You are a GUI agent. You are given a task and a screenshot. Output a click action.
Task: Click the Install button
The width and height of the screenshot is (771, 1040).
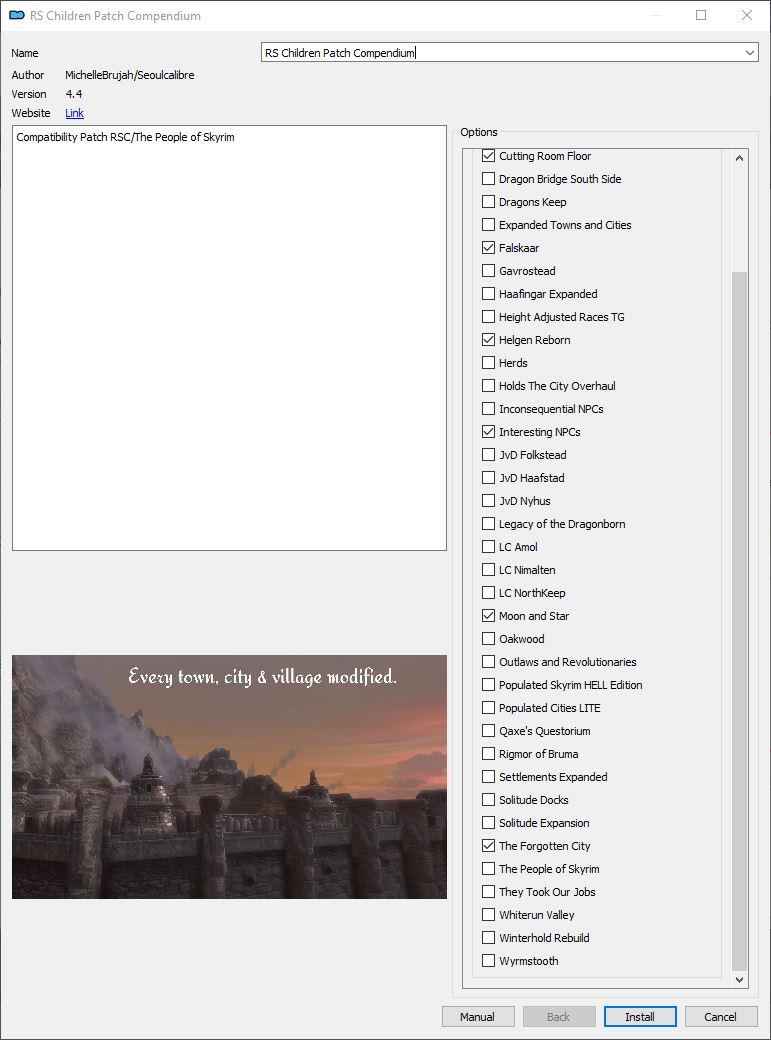click(640, 1017)
